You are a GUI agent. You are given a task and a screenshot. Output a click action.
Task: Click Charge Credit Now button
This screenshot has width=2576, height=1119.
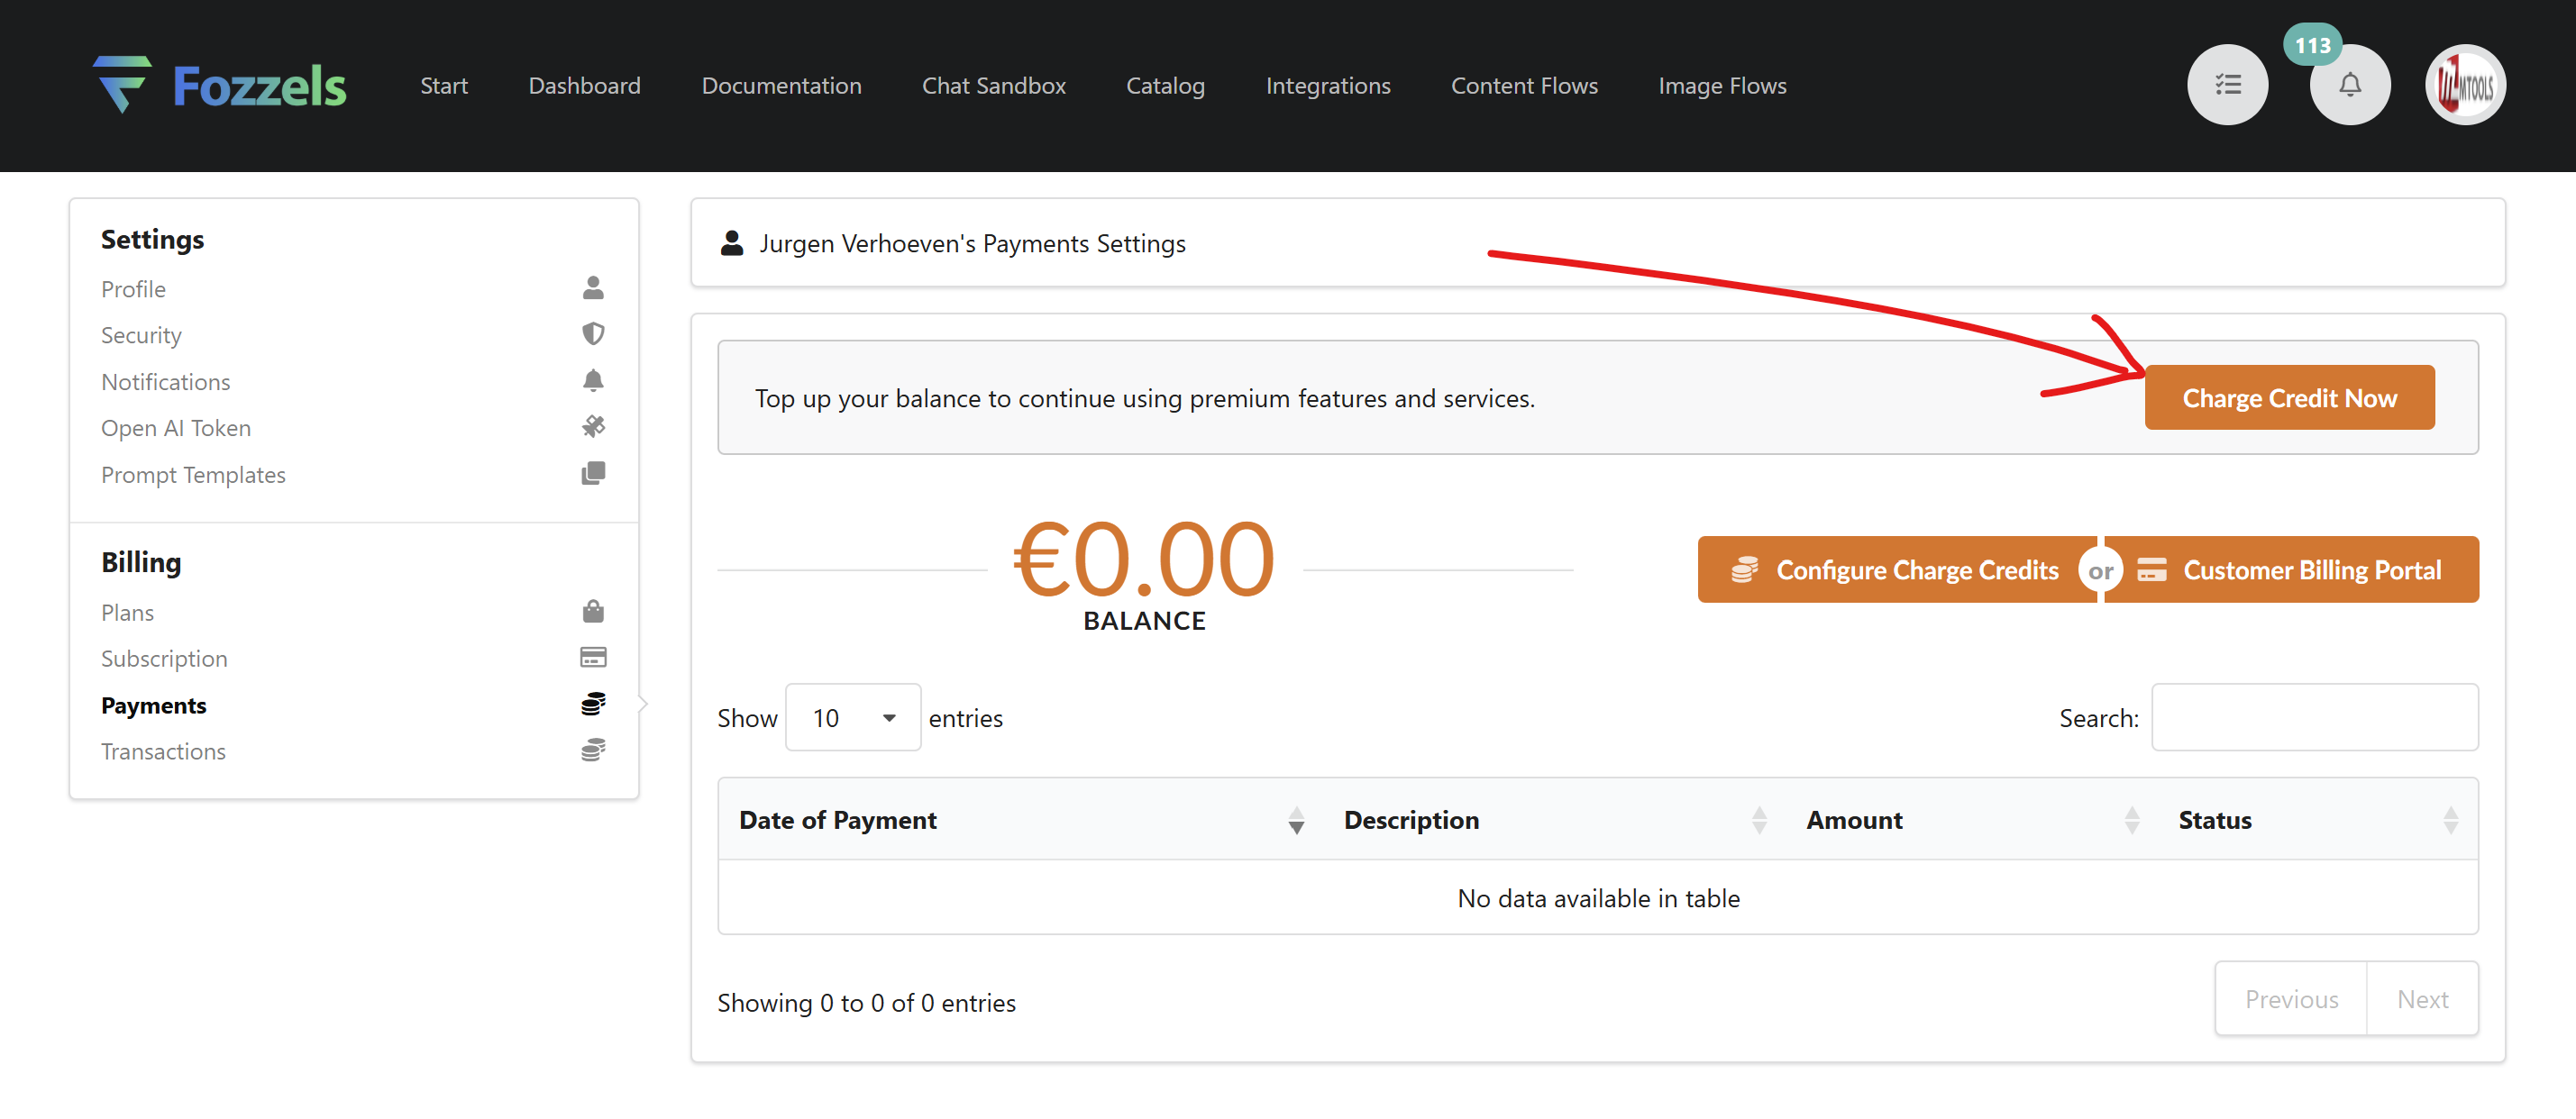pyautogui.click(x=2289, y=397)
